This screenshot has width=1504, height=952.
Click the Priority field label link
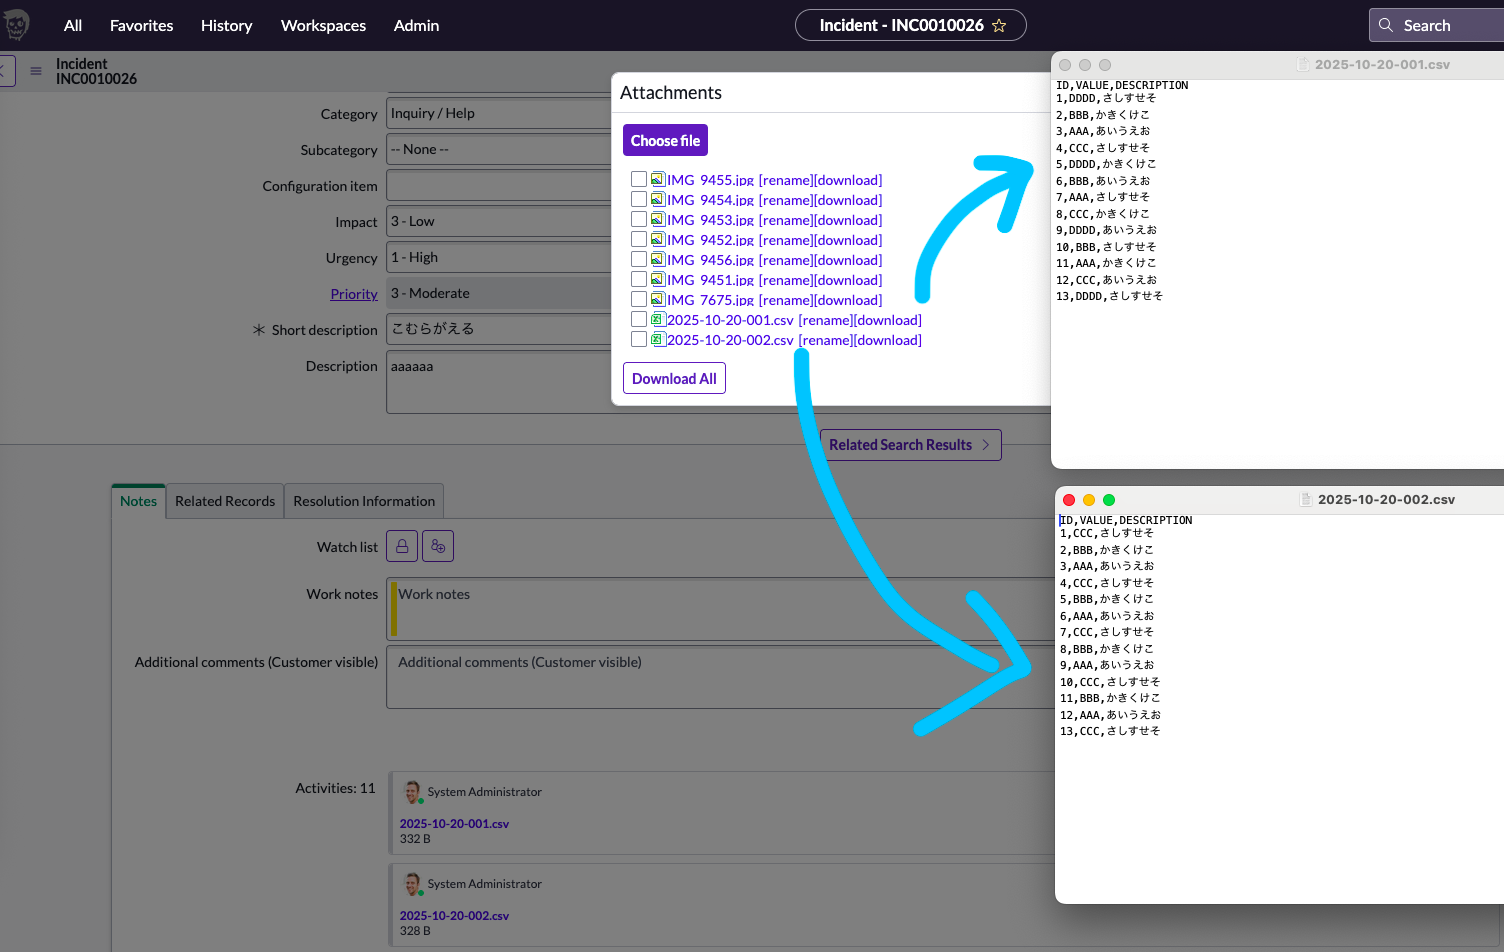(x=354, y=294)
